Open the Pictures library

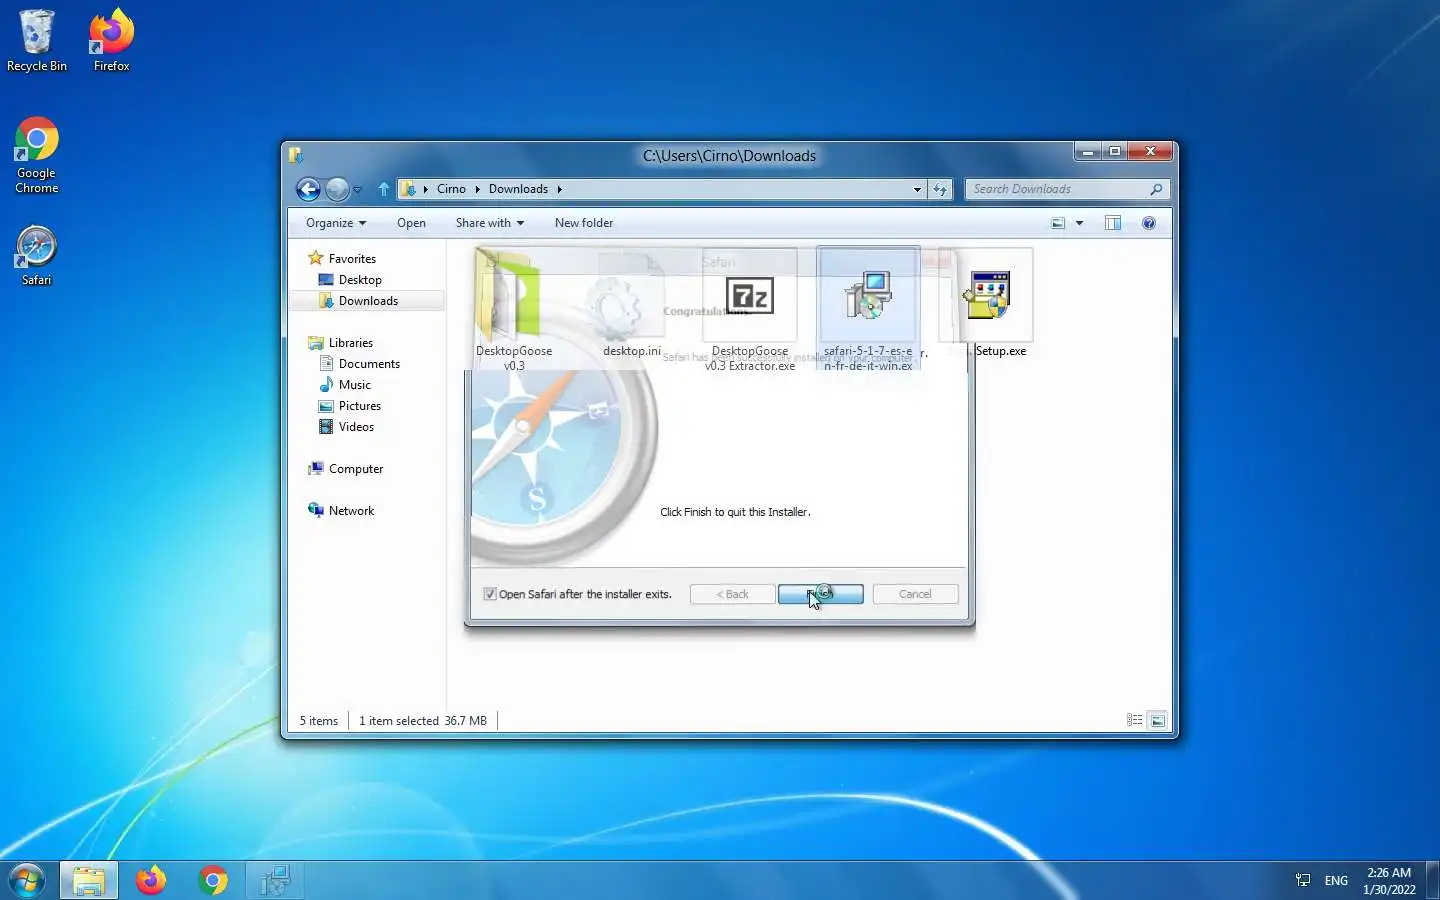coord(350,406)
